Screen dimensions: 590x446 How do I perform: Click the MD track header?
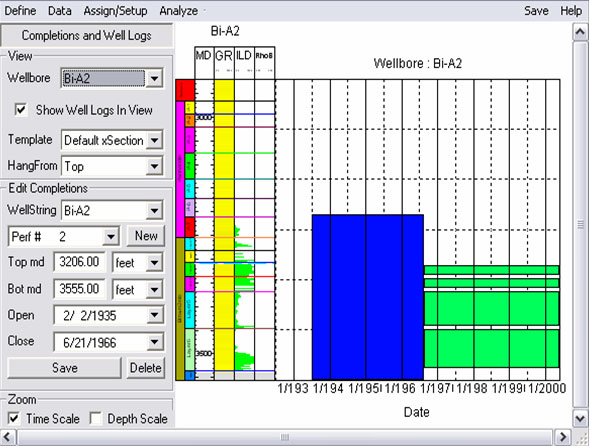tap(204, 62)
